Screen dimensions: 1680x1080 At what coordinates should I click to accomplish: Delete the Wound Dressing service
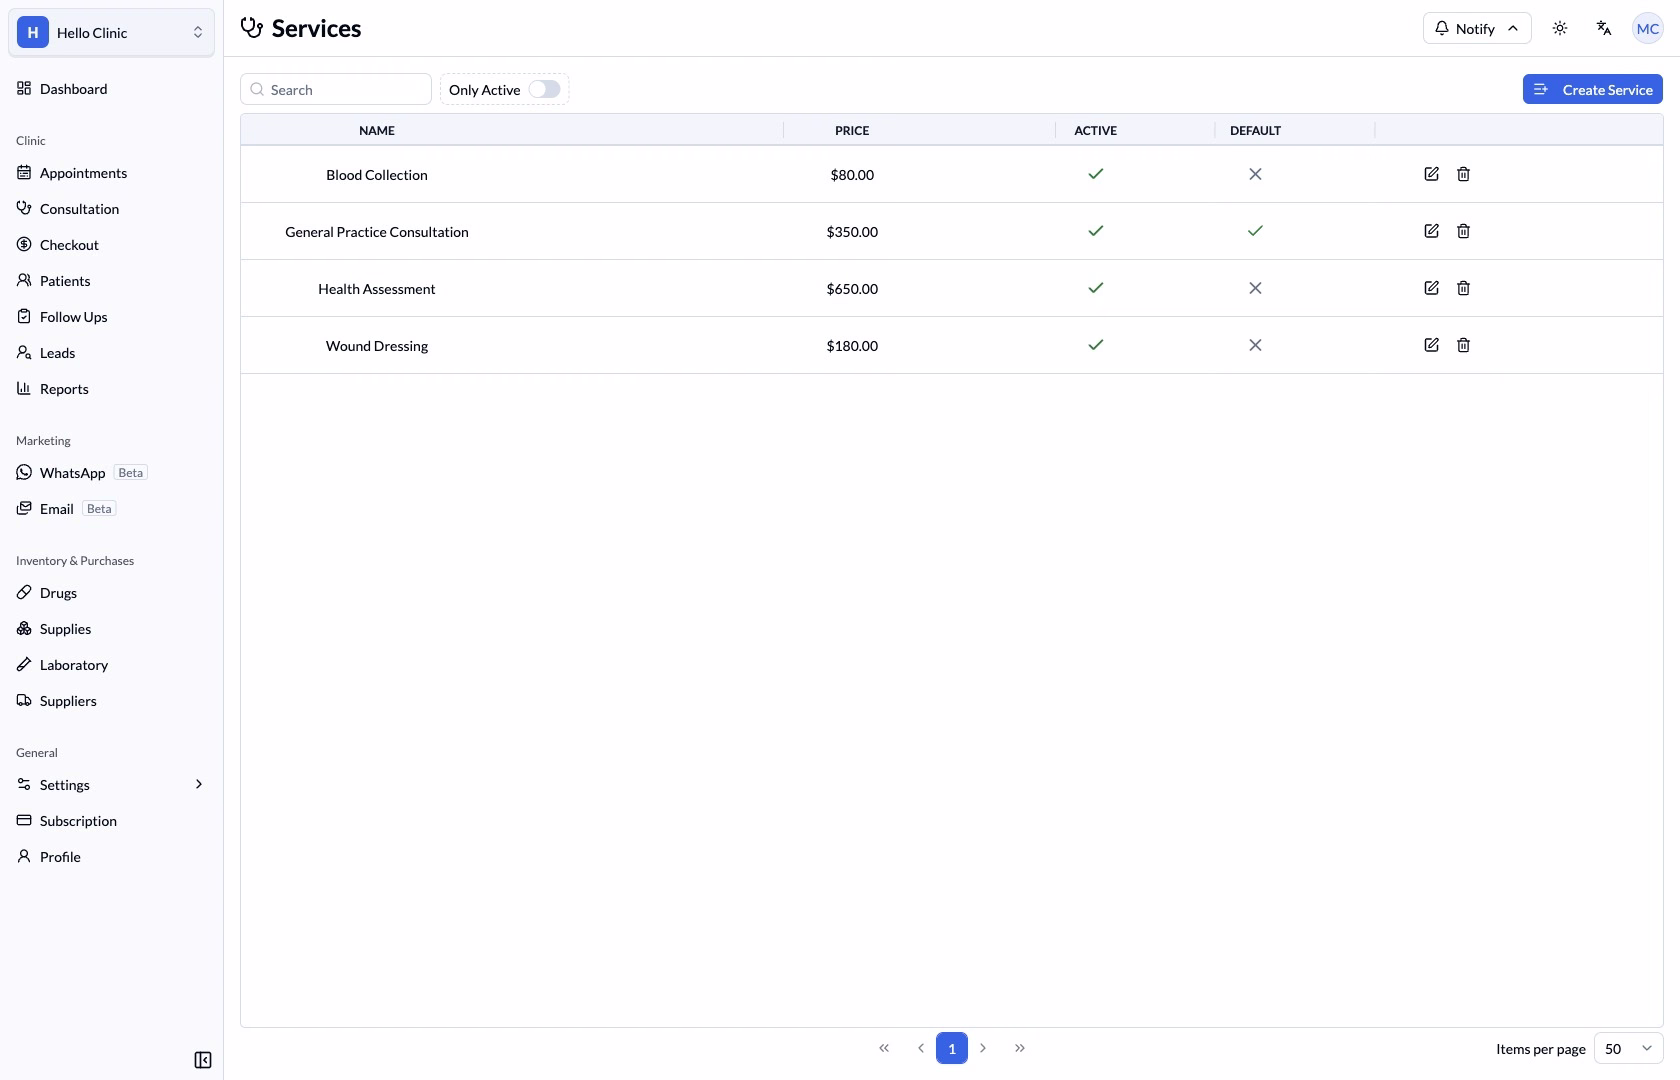click(x=1463, y=345)
